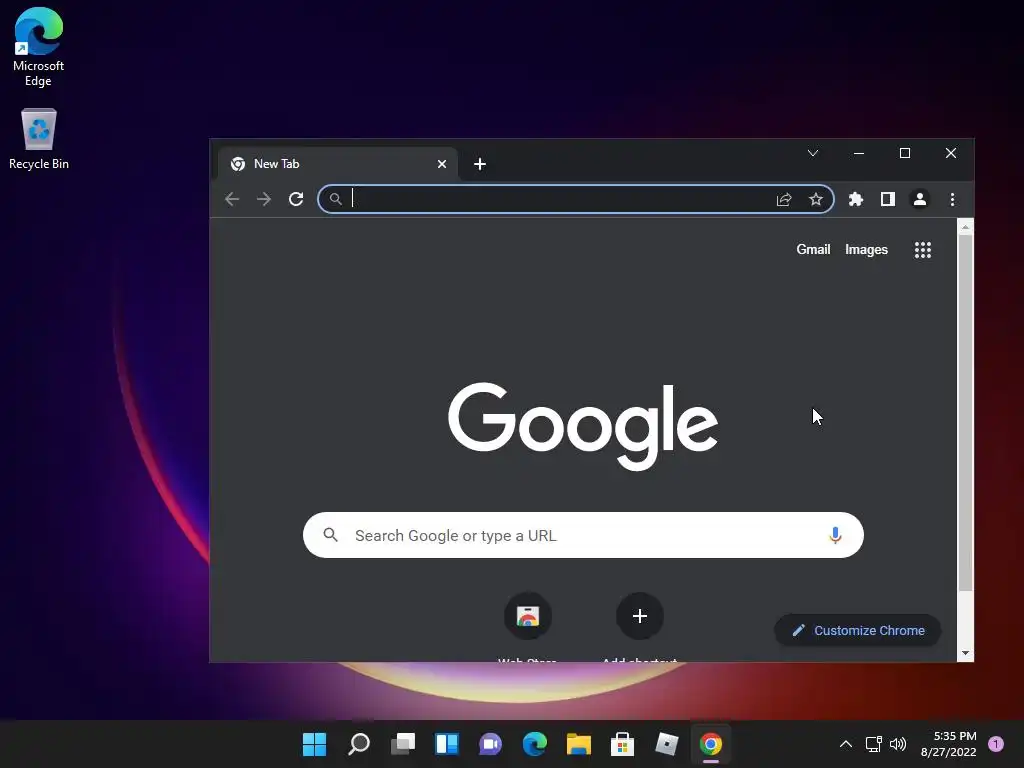
Task: Open Chat from the taskbar
Action: coord(490,744)
